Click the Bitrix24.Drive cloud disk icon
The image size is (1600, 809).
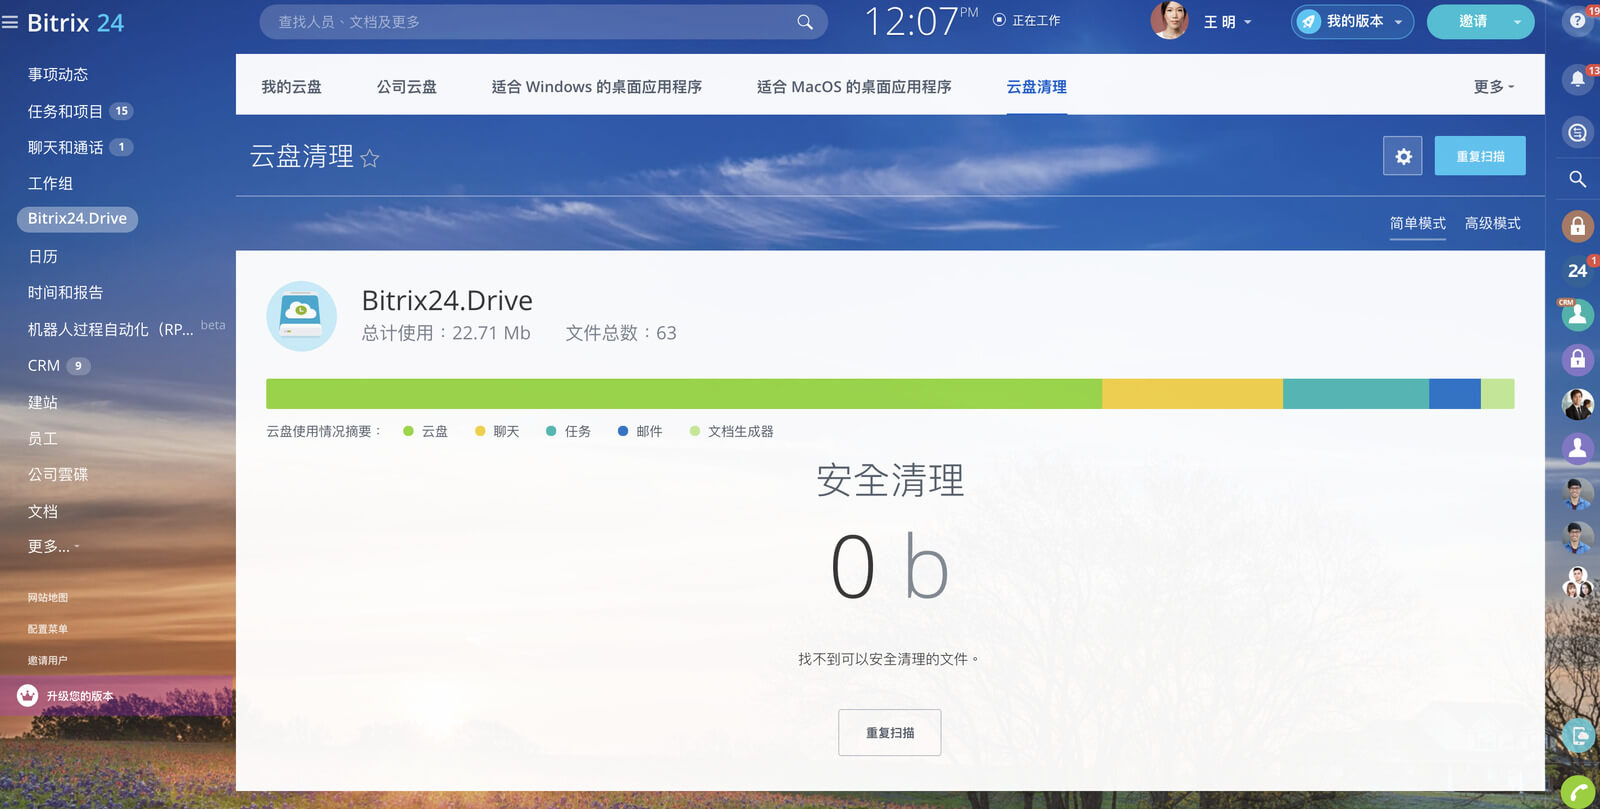[x=301, y=316]
